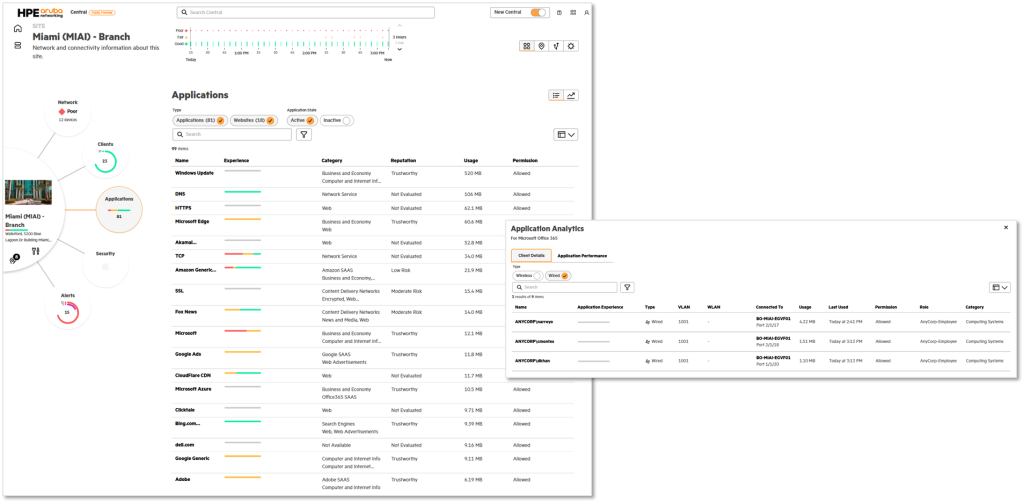Sort the Analytics table by Last Used header
This screenshot has height=503, width=1024.
point(839,306)
